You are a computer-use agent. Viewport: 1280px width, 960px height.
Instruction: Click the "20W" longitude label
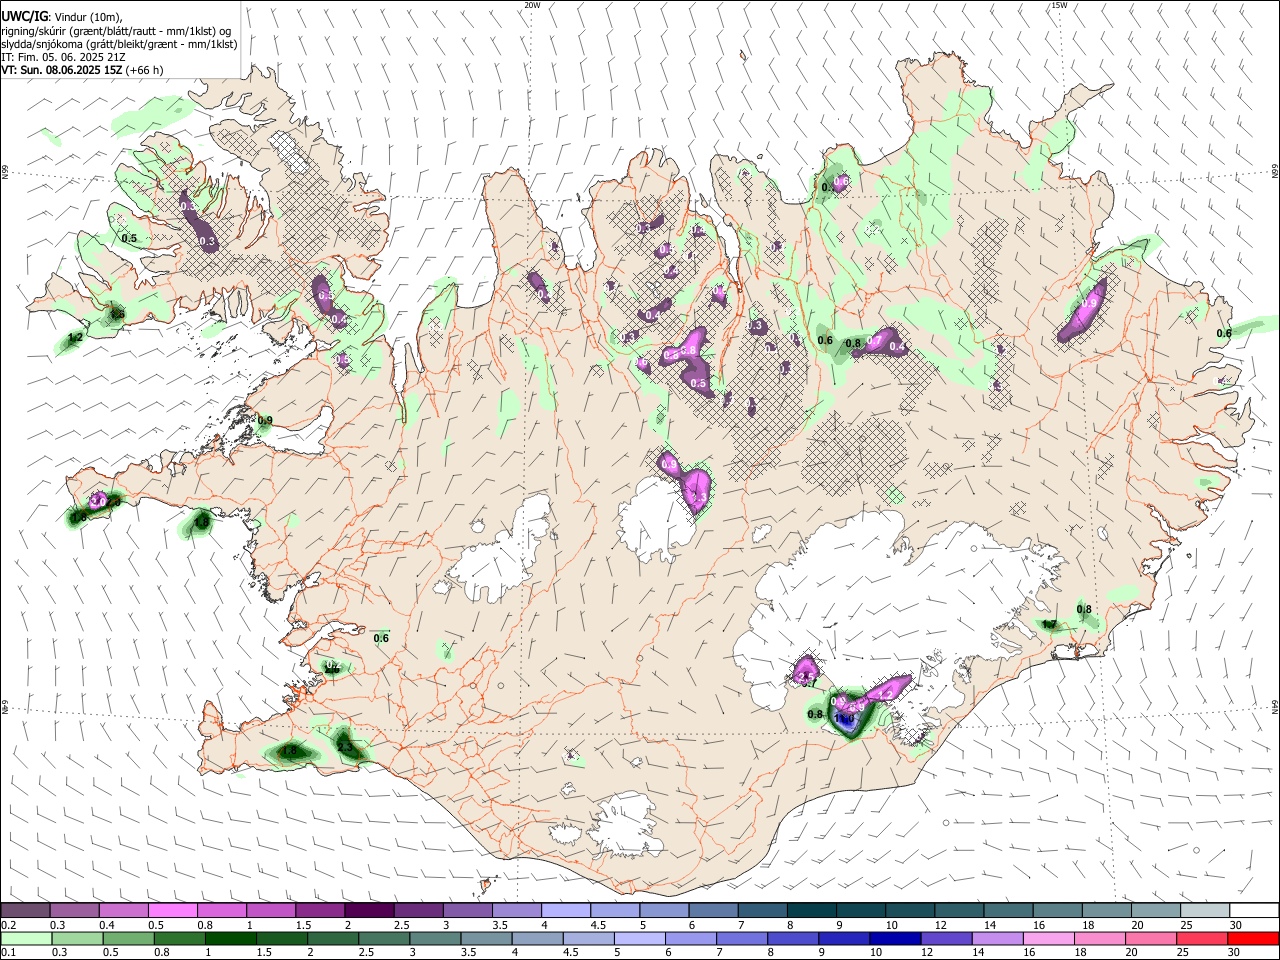(x=532, y=5)
